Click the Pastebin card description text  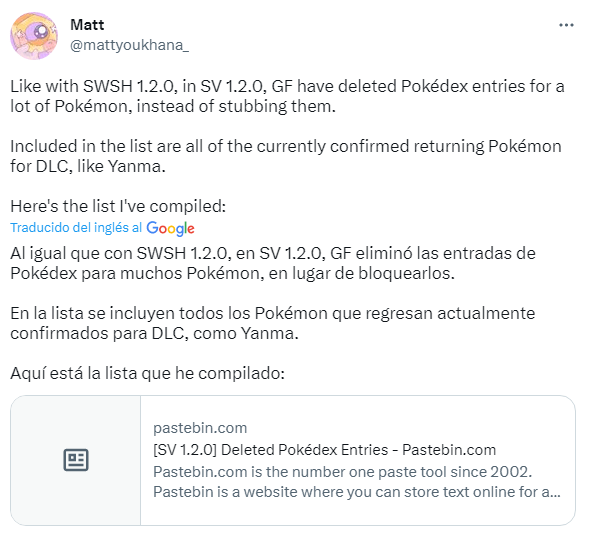357,482
